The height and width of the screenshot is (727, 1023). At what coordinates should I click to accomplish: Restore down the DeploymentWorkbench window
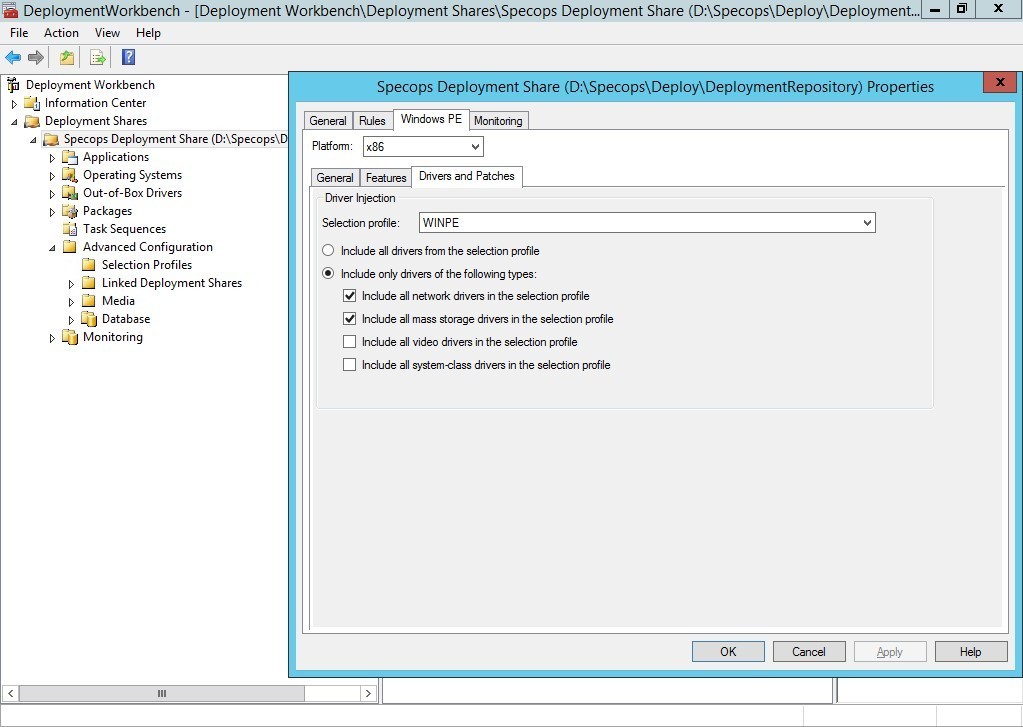(962, 9)
